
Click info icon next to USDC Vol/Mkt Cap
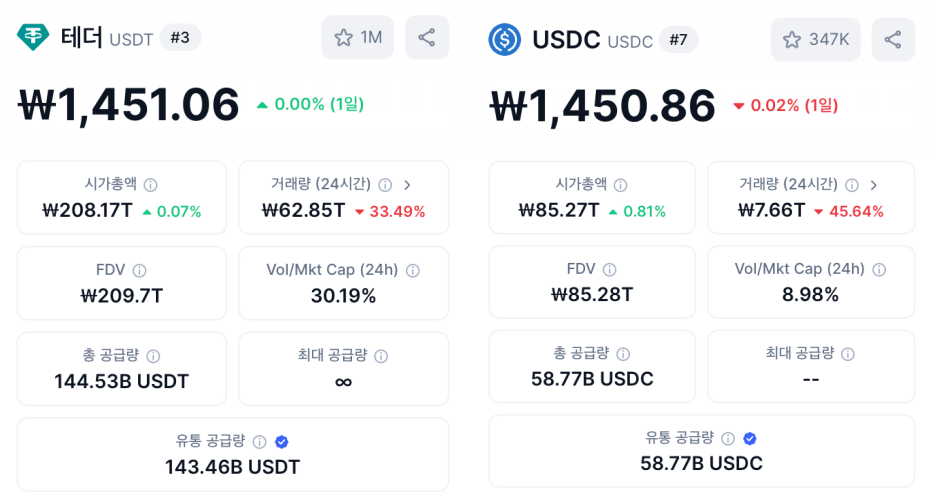click(x=879, y=269)
